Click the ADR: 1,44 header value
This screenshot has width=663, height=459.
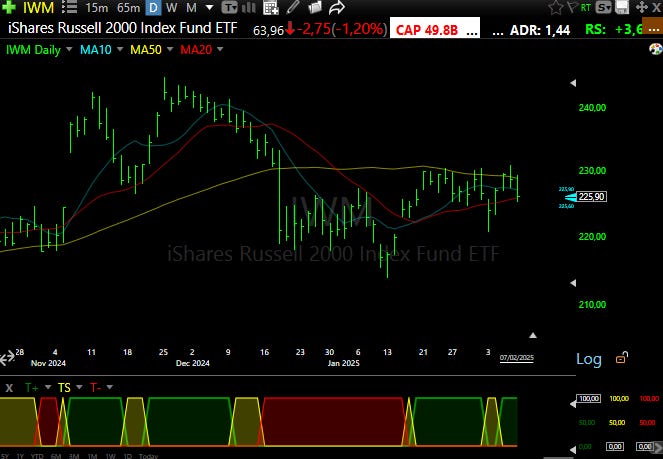tap(540, 30)
